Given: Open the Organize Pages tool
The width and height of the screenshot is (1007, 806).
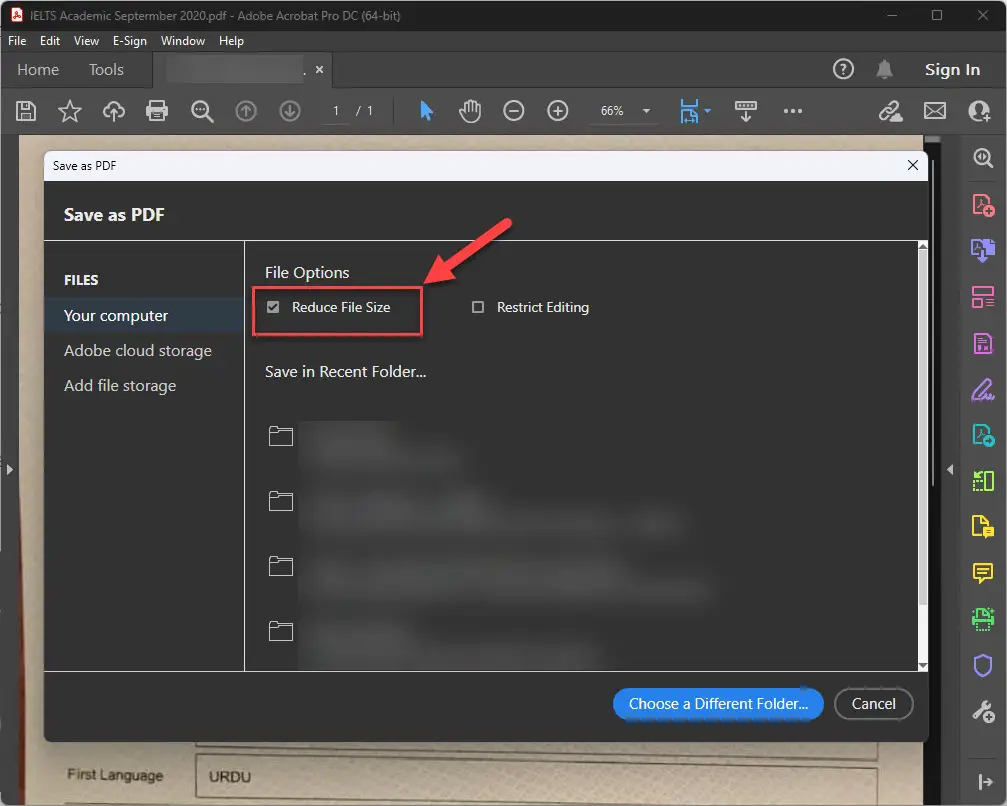Looking at the screenshot, I should [982, 297].
